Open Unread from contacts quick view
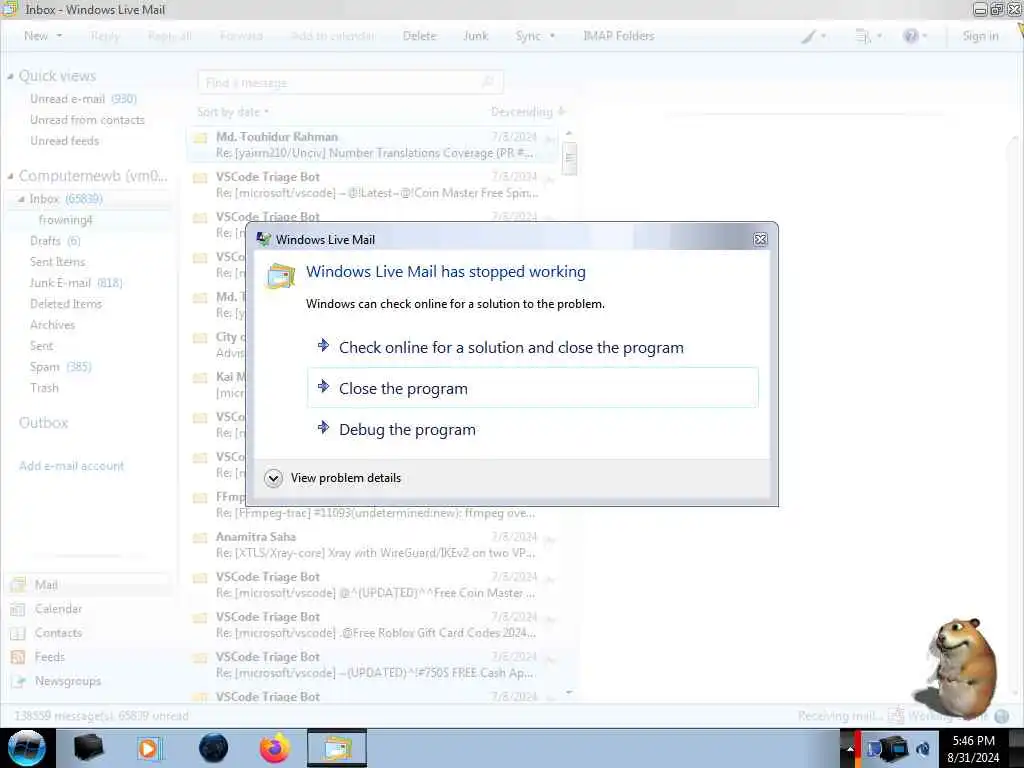 click(87, 120)
